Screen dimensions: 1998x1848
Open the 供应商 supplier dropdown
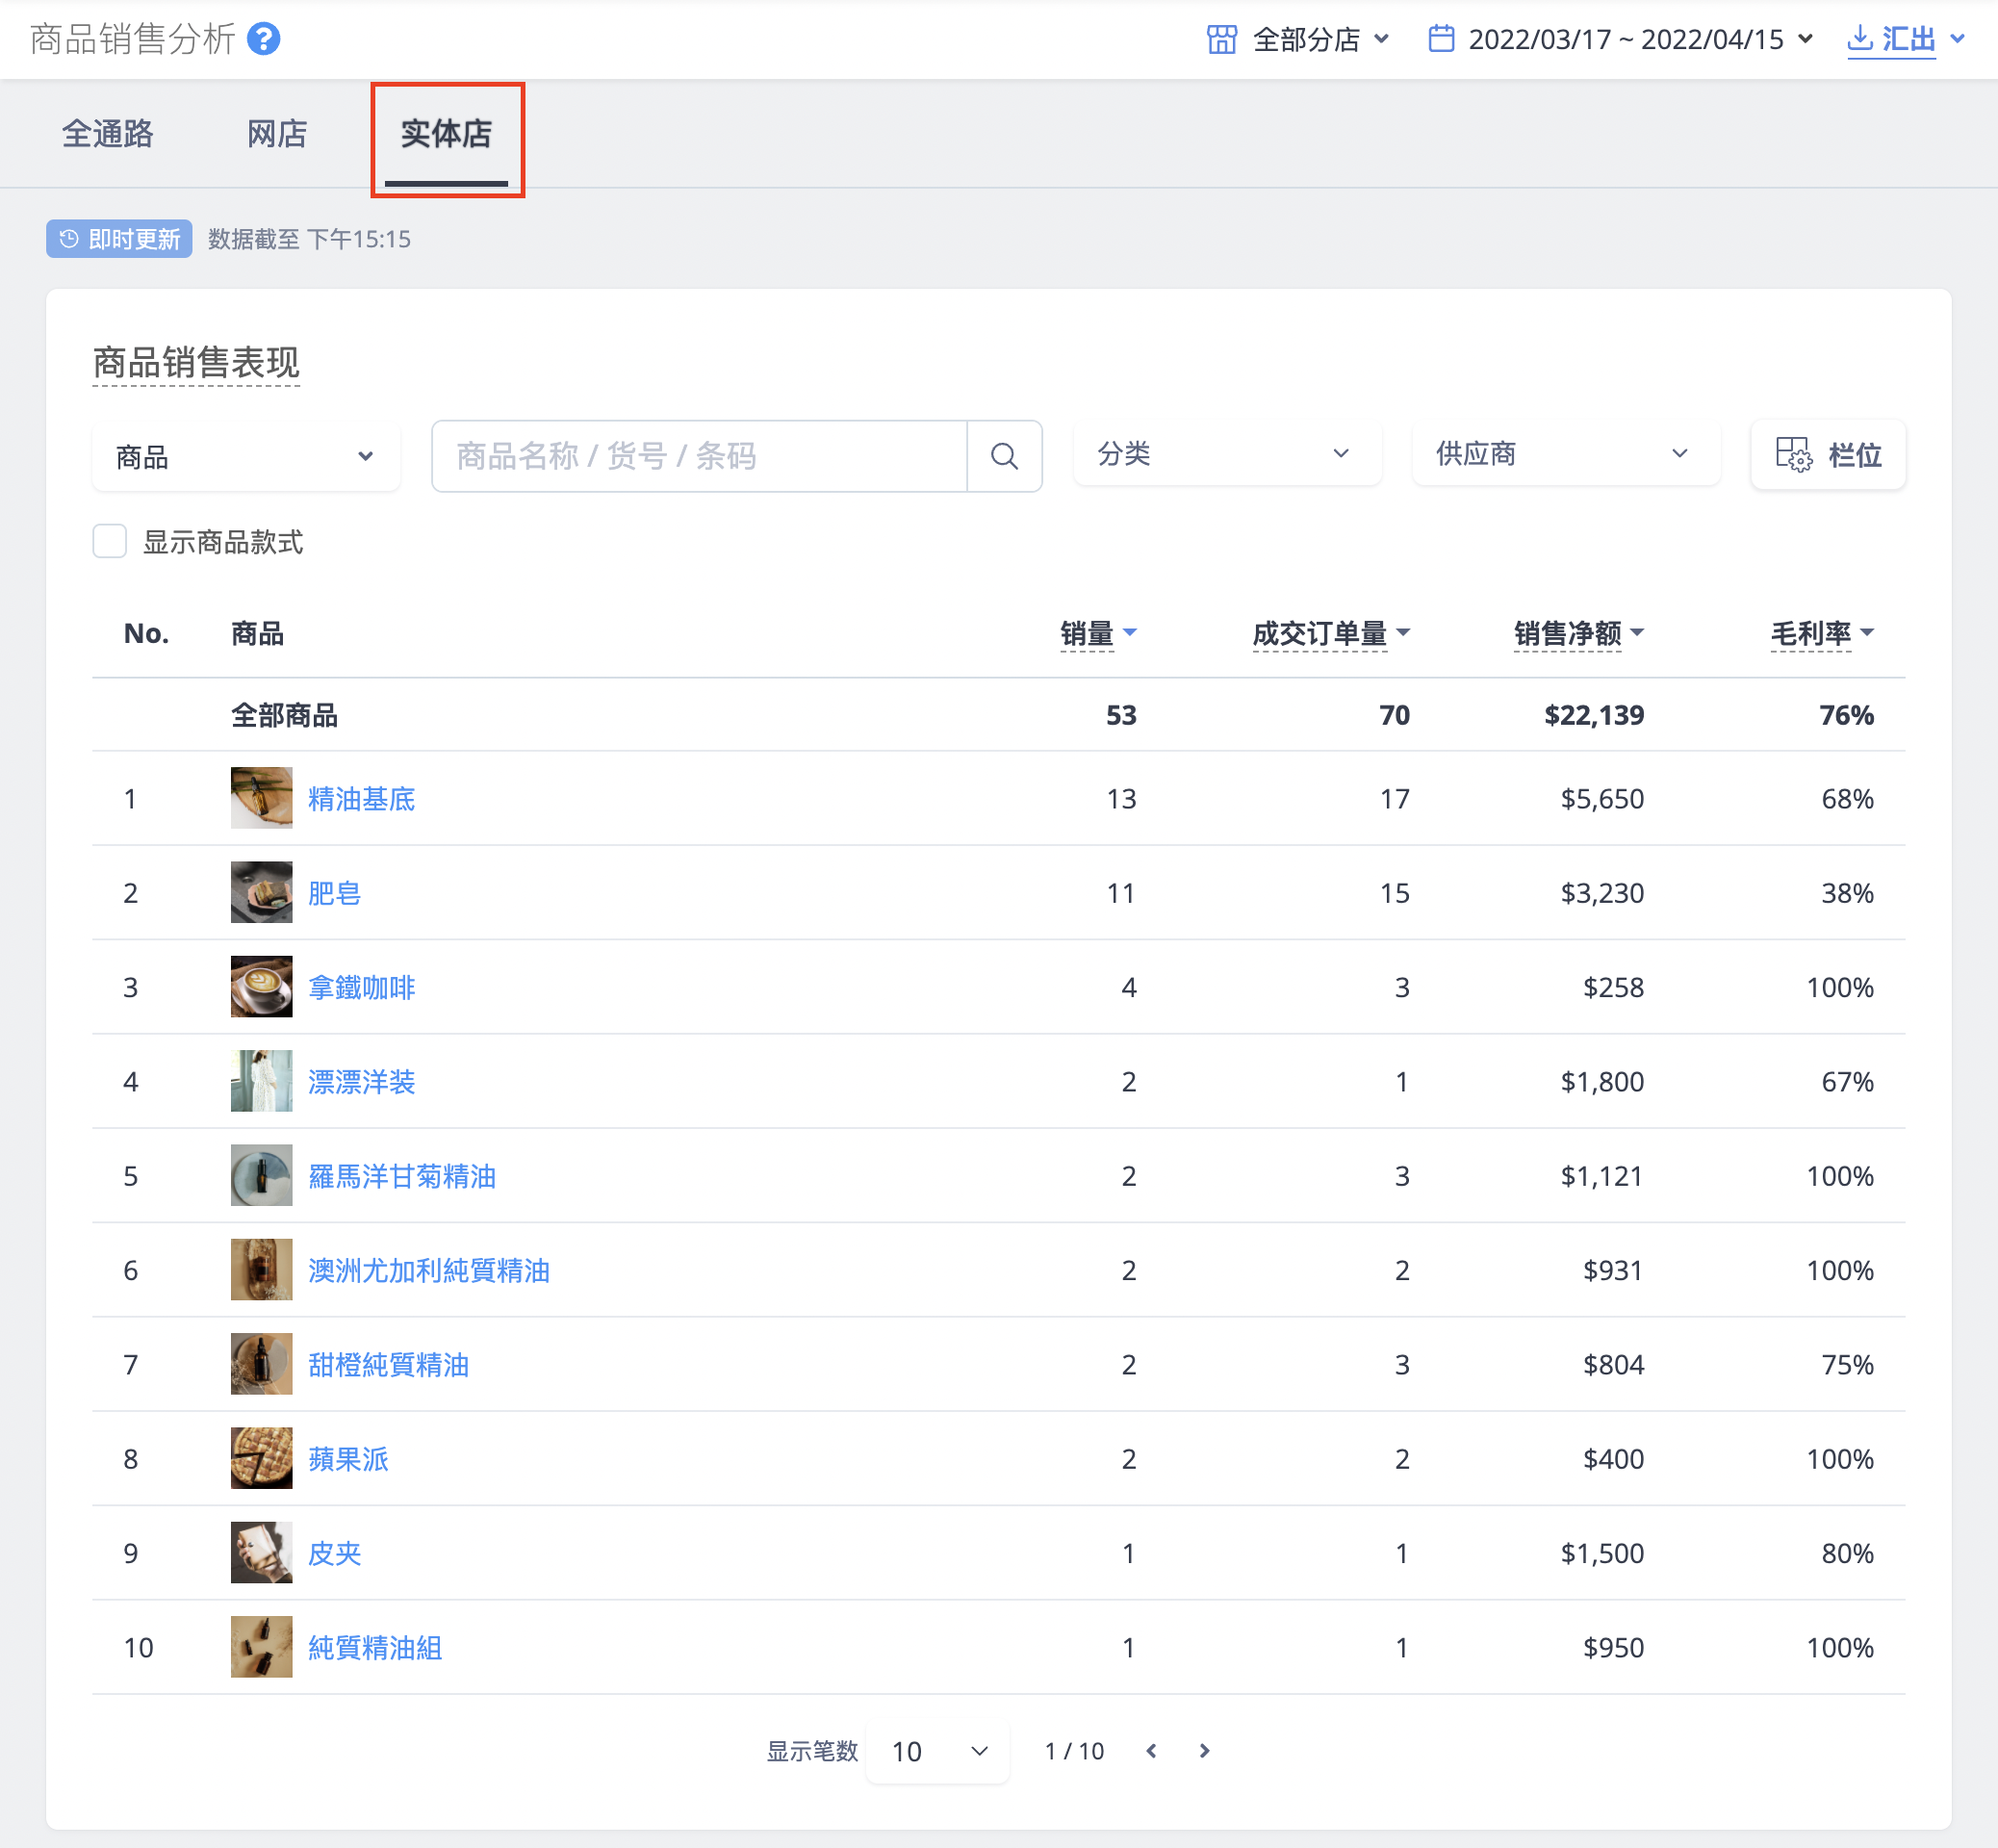click(1566, 454)
